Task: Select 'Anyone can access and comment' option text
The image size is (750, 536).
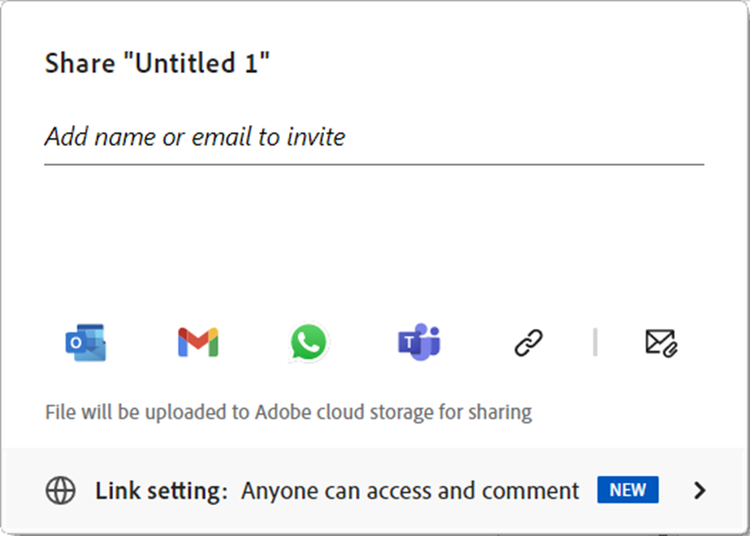Action: (x=410, y=491)
